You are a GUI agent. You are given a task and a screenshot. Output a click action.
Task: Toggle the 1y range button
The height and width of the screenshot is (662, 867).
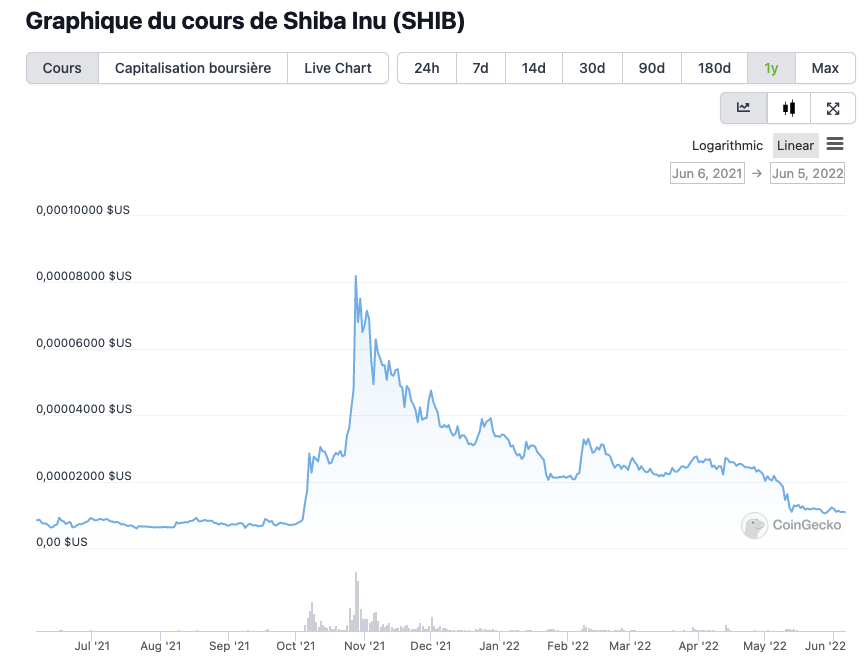tap(771, 68)
